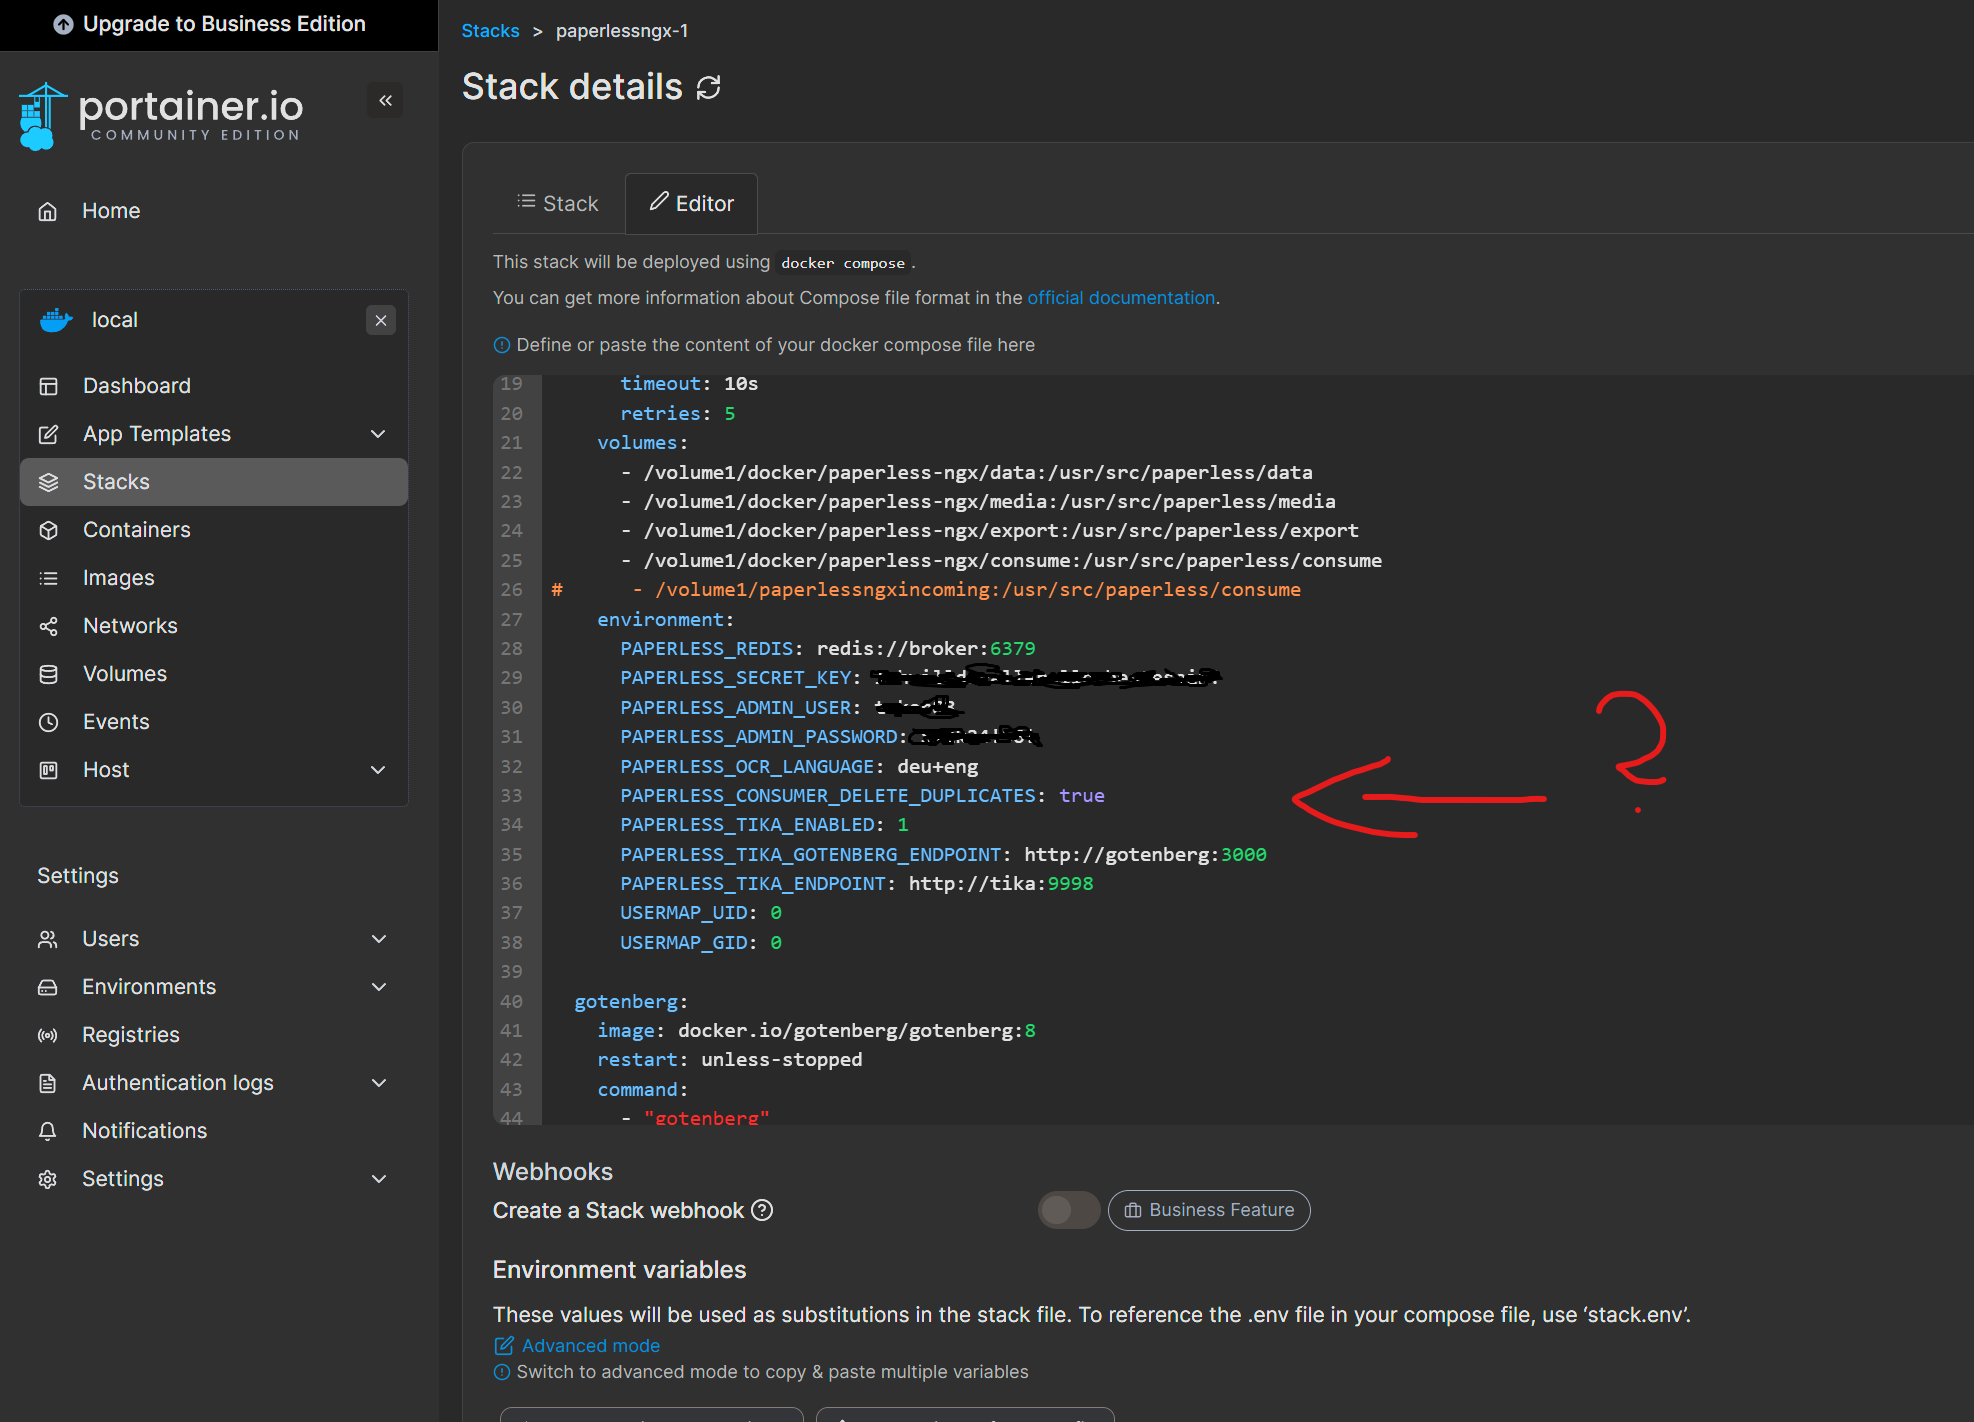Screen dimensions: 1974x1422
Task: Switch to Advanced mode link
Action: [590, 1346]
